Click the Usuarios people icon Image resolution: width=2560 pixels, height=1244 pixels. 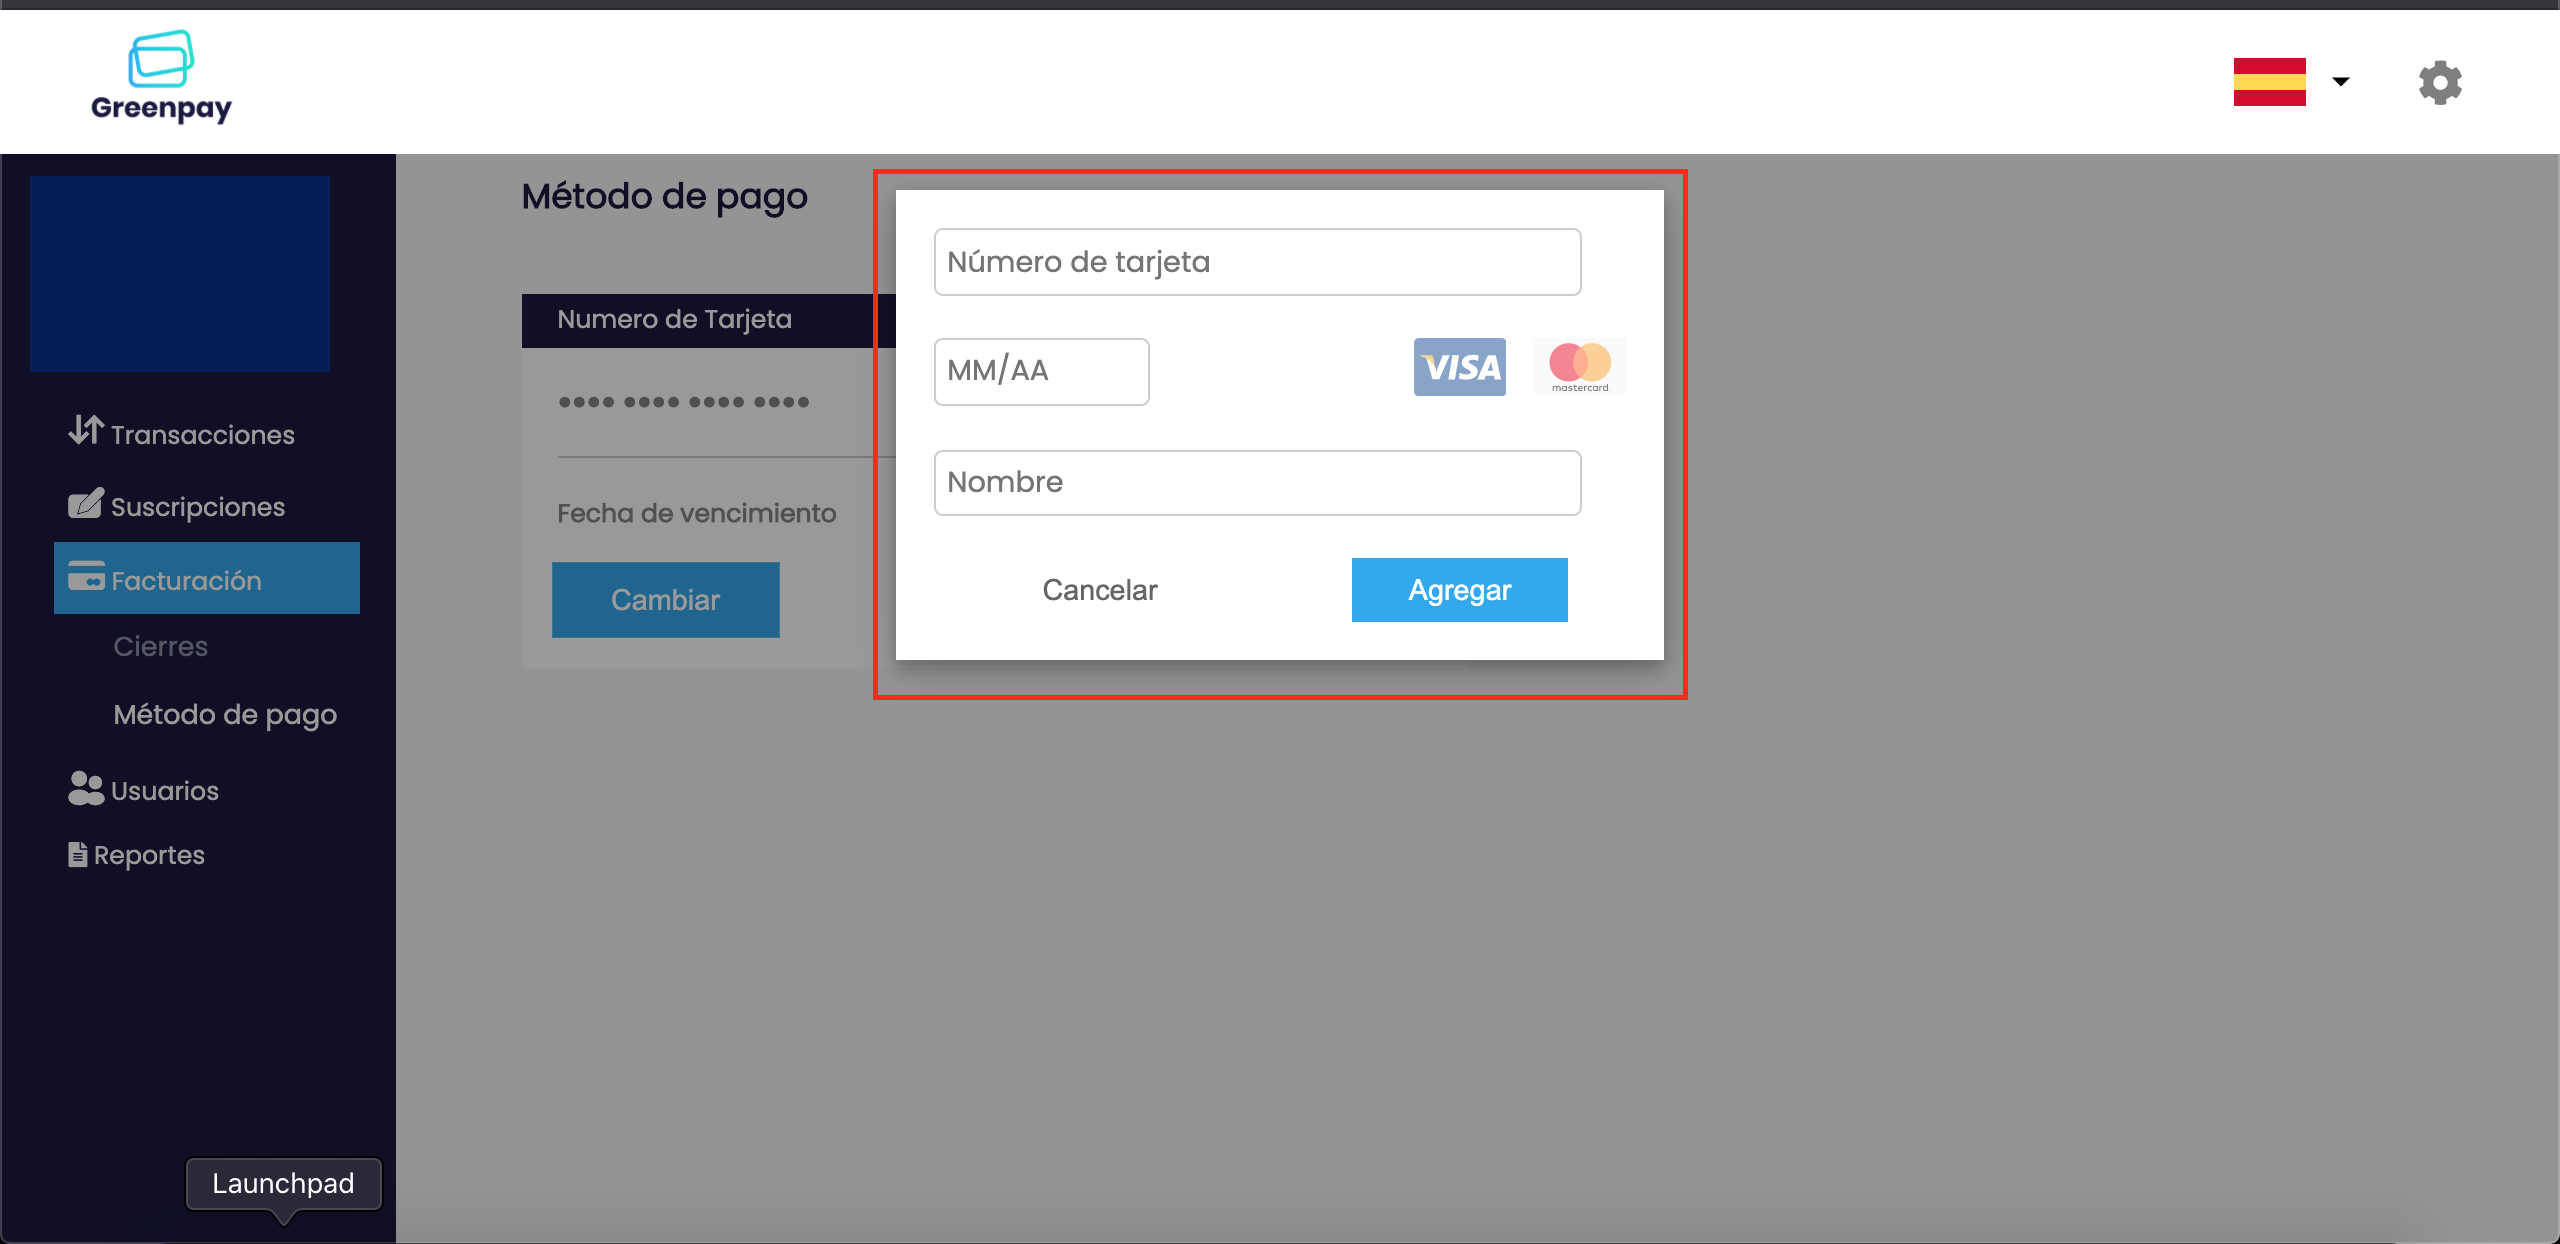pos(85,788)
